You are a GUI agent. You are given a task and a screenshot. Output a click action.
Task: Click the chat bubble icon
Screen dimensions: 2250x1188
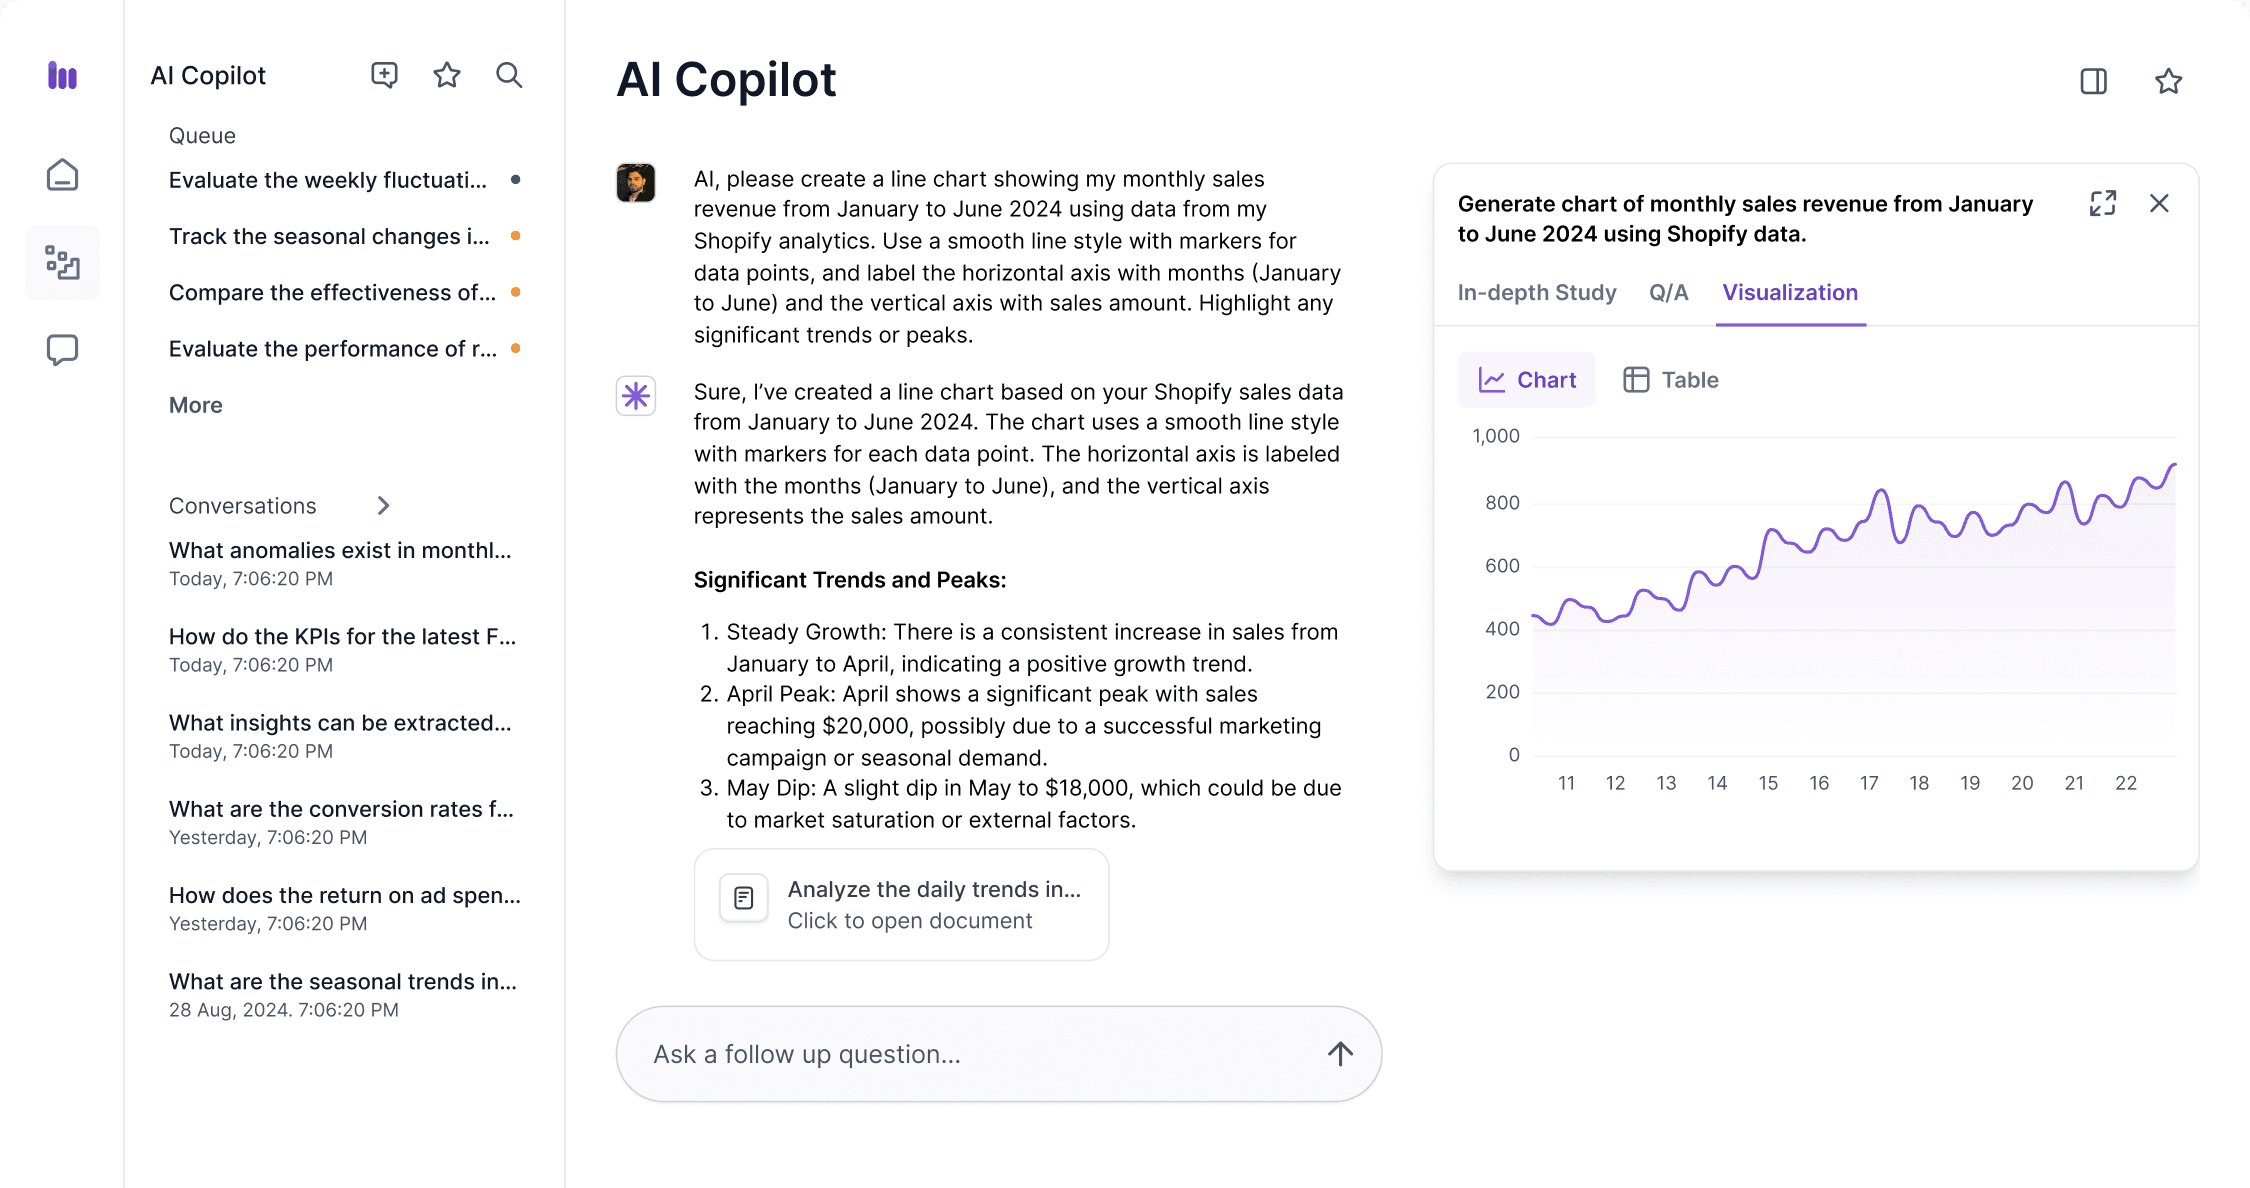[64, 350]
